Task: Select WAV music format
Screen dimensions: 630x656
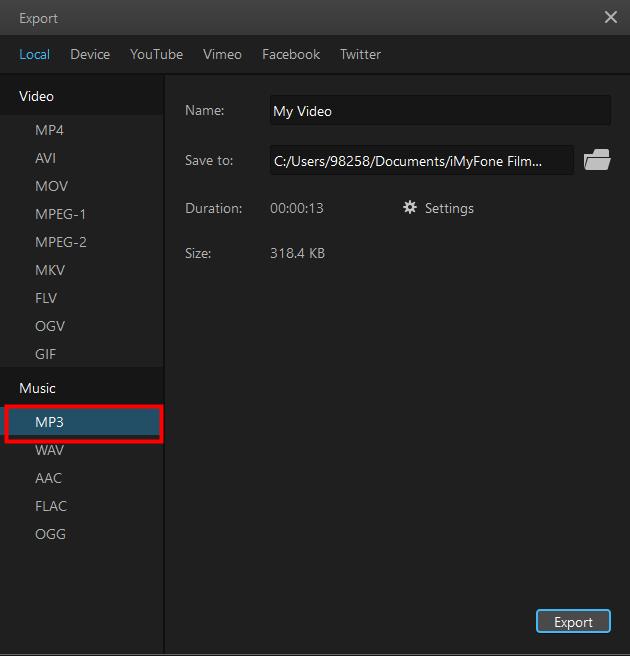Action: coord(49,450)
